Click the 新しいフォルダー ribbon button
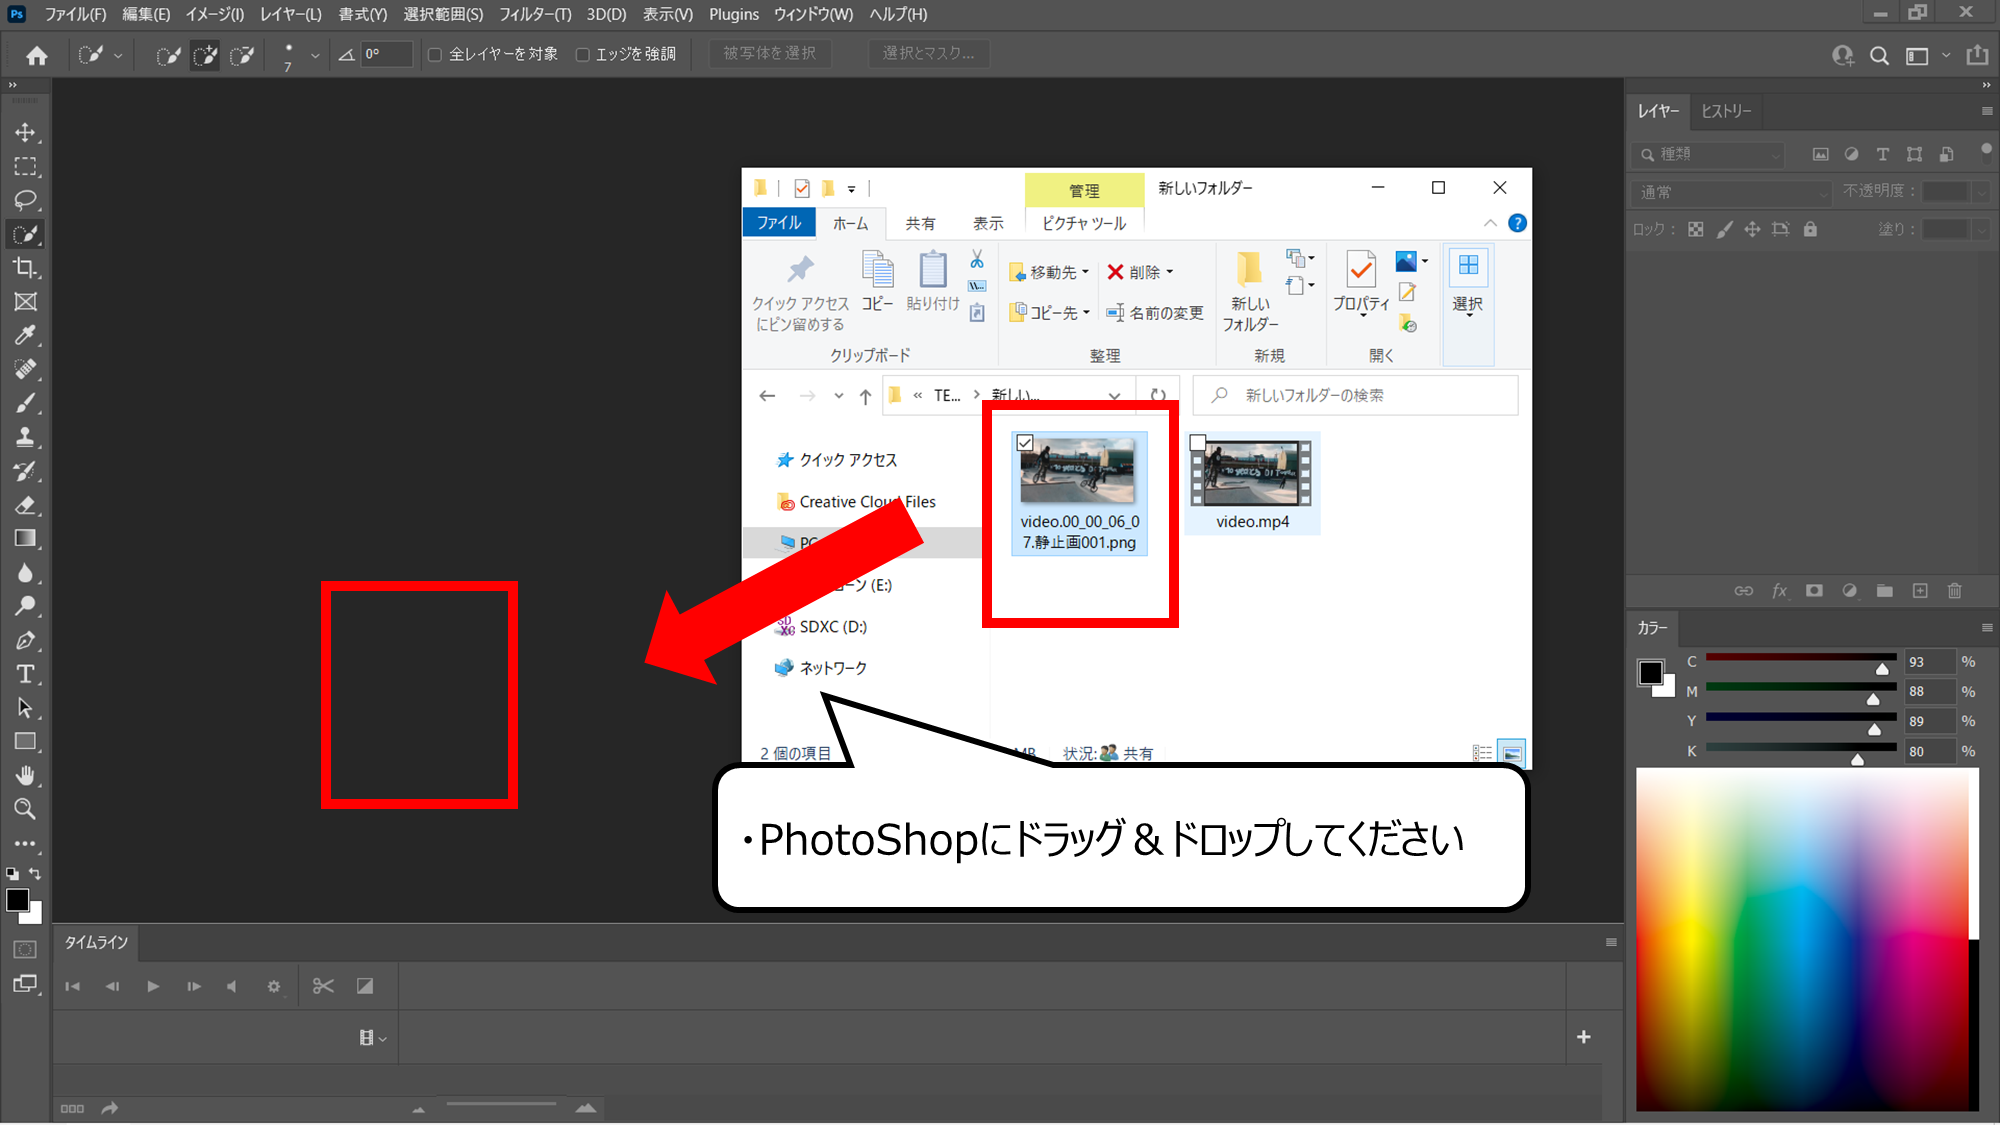 click(x=1250, y=291)
